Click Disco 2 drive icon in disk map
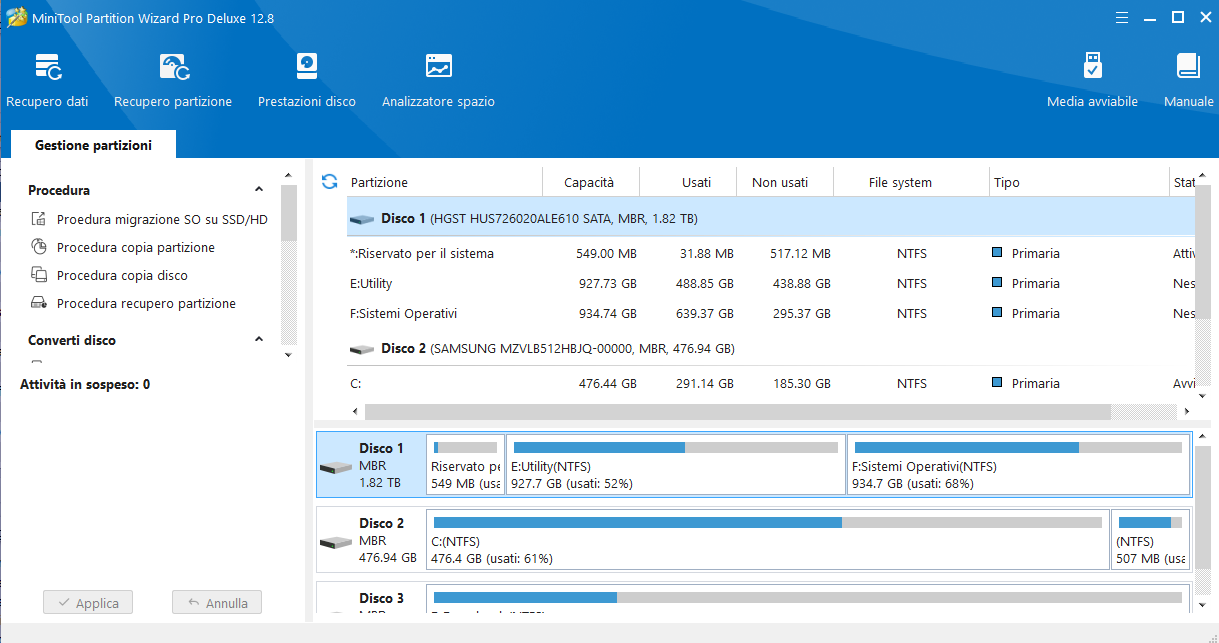The width and height of the screenshot is (1219, 643). 335,542
